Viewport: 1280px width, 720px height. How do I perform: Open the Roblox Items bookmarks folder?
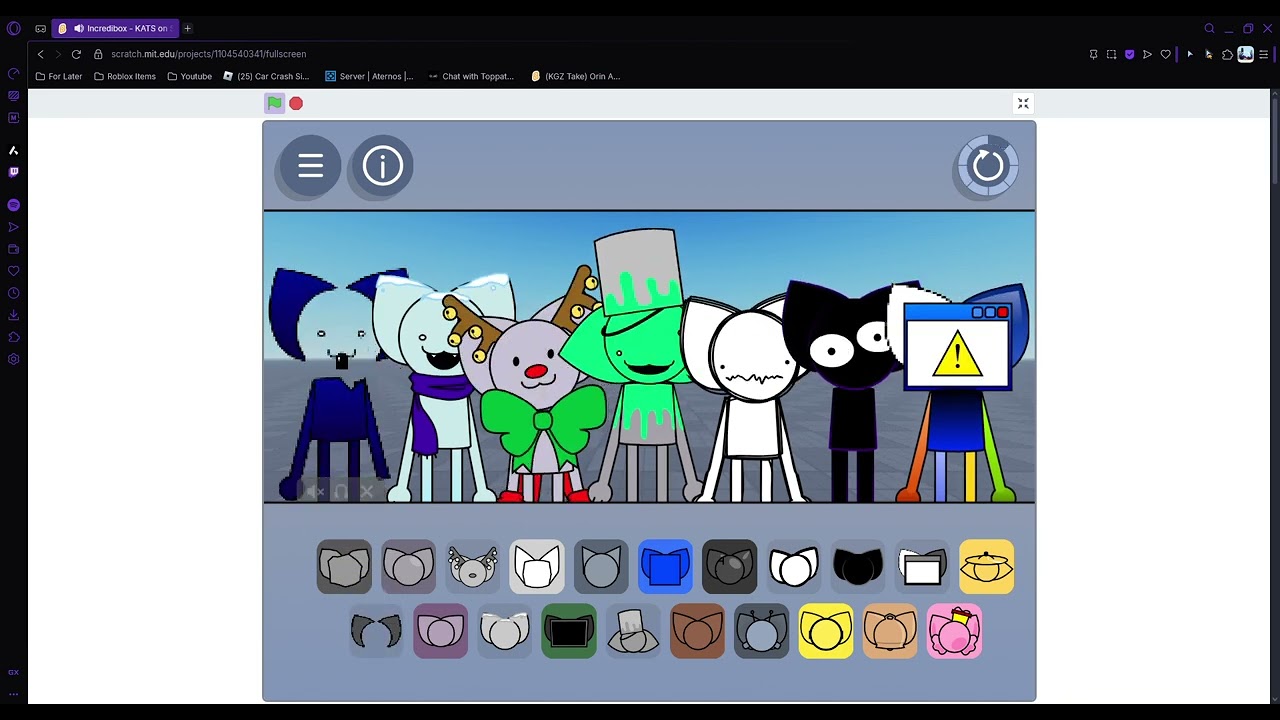[x=125, y=76]
